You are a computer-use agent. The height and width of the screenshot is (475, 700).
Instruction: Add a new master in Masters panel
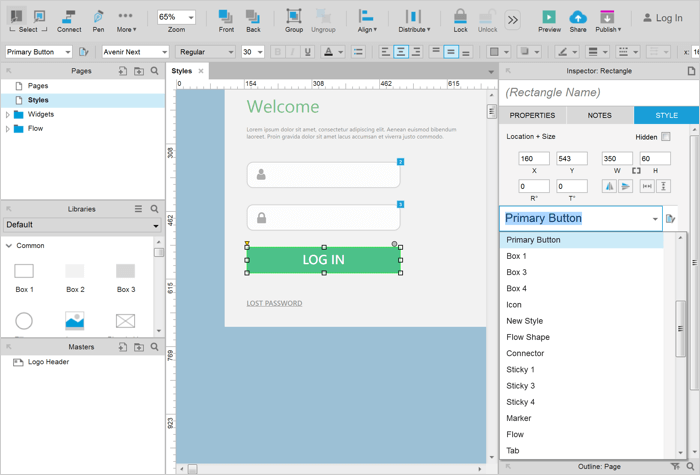point(123,347)
